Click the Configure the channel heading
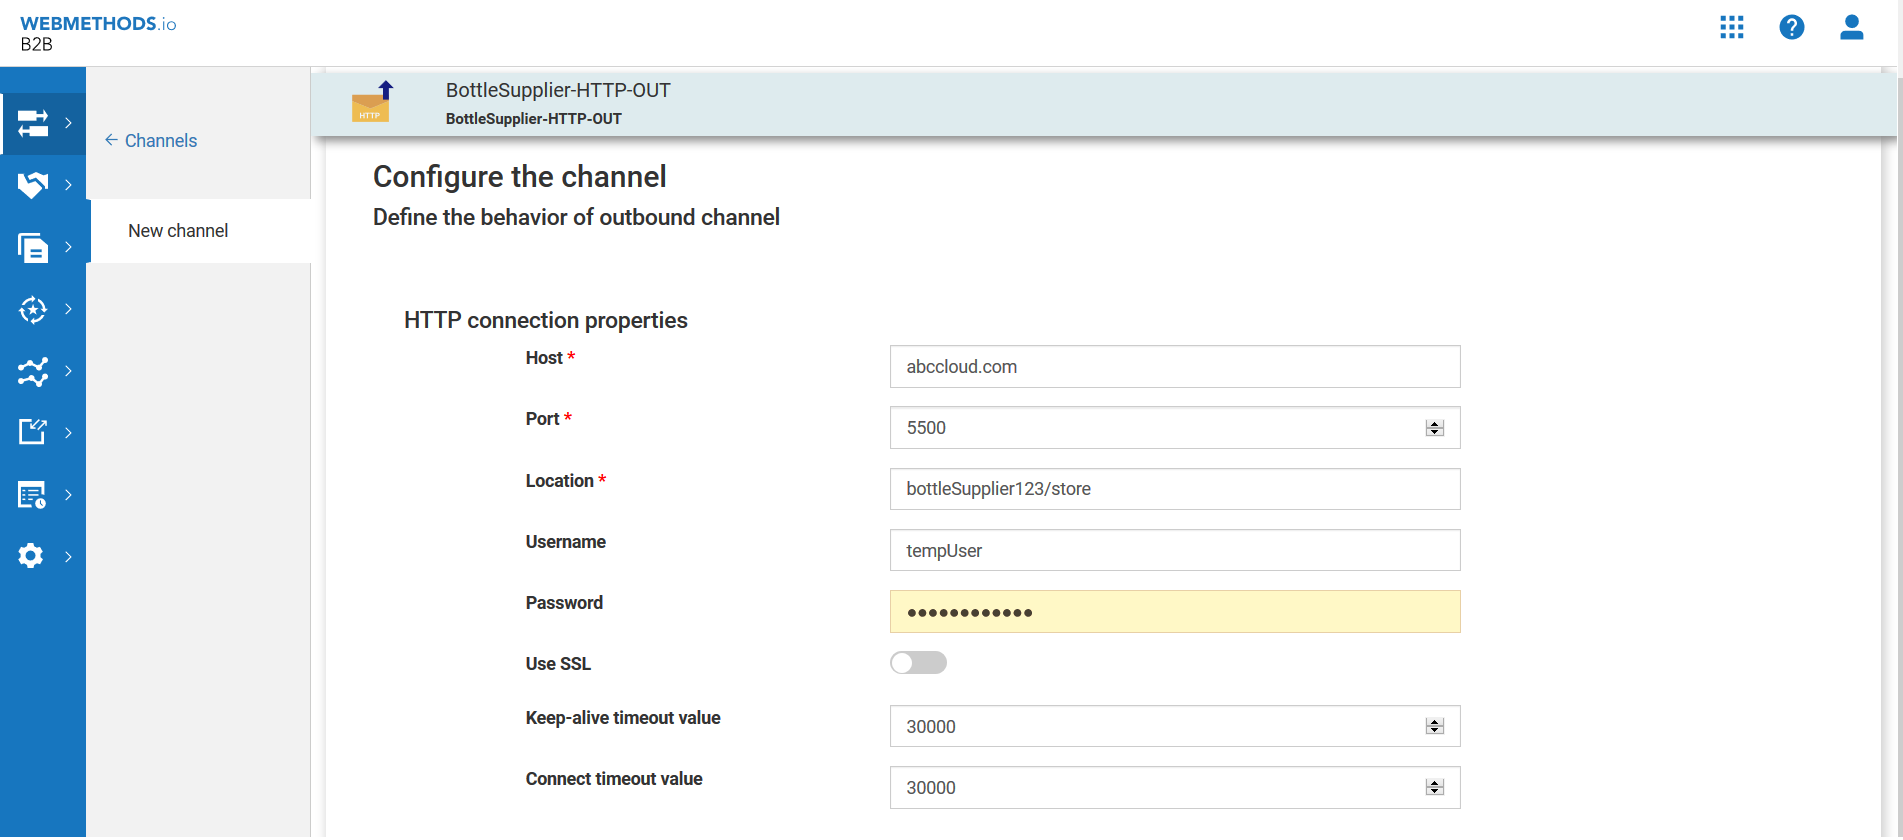This screenshot has height=840, width=1903. click(520, 177)
